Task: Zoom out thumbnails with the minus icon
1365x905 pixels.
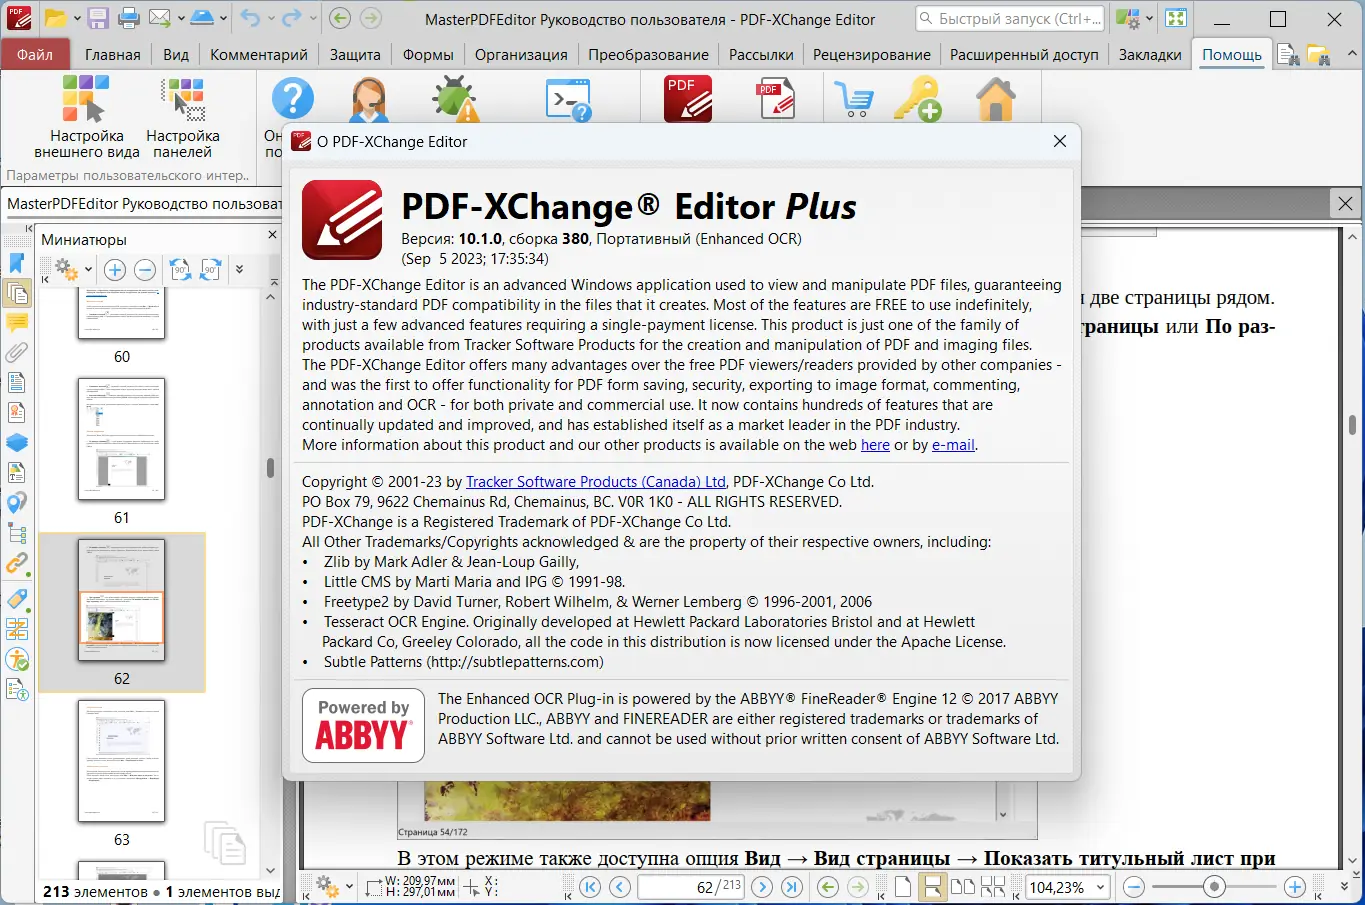Action: 144,269
